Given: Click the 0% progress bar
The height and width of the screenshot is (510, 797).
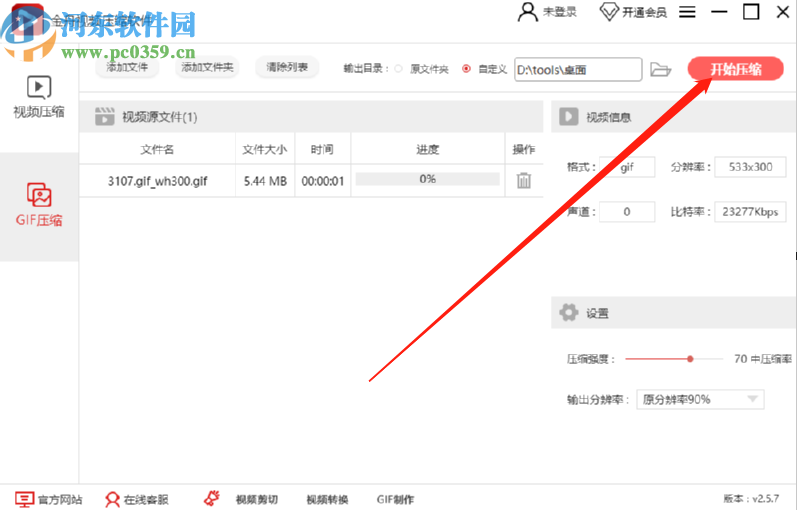Looking at the screenshot, I should tap(427, 179).
